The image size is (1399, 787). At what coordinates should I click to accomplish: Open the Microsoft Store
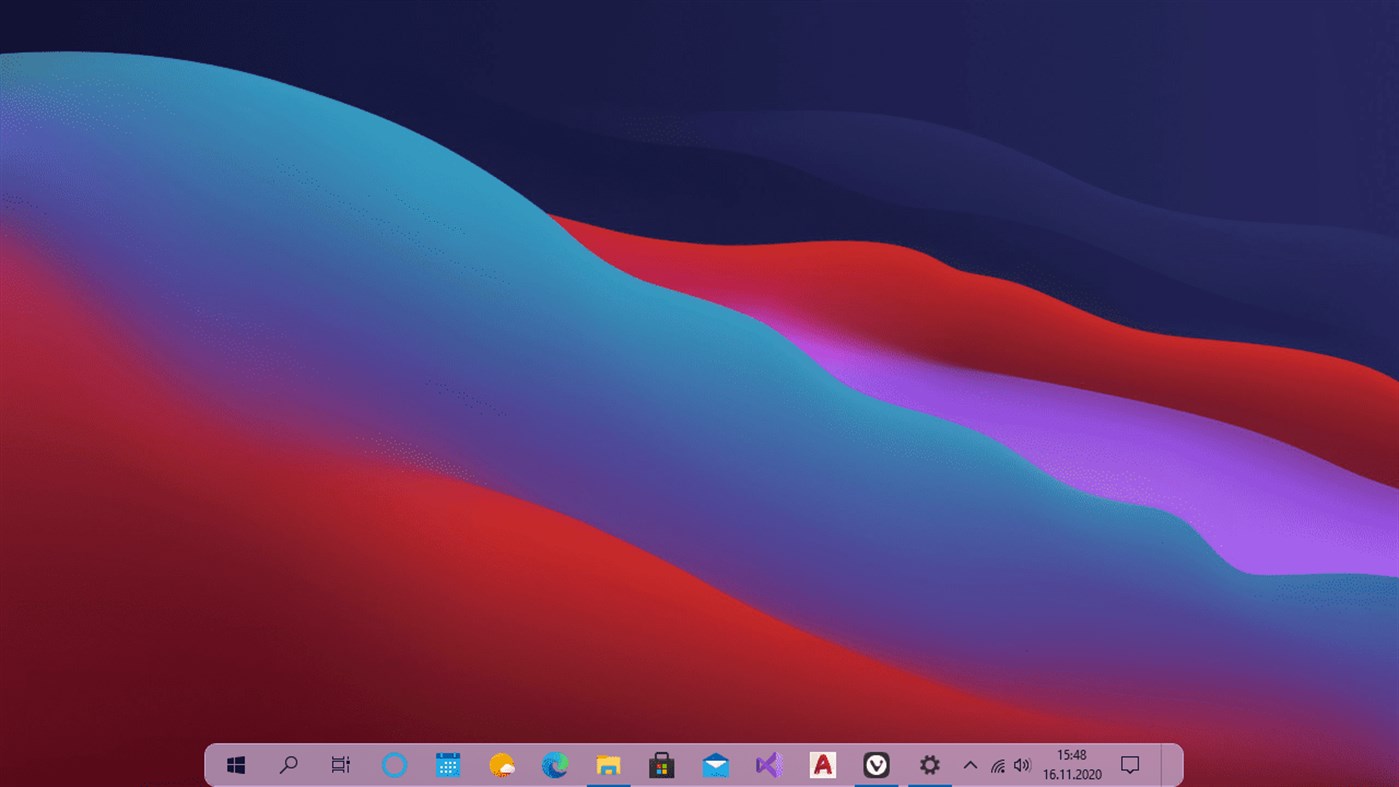(x=661, y=764)
